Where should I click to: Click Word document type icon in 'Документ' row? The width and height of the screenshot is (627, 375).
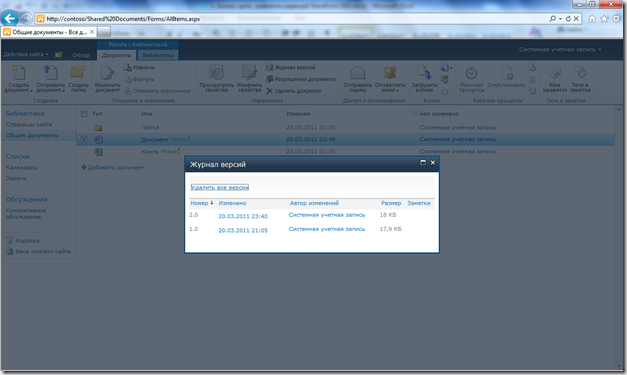coord(98,140)
